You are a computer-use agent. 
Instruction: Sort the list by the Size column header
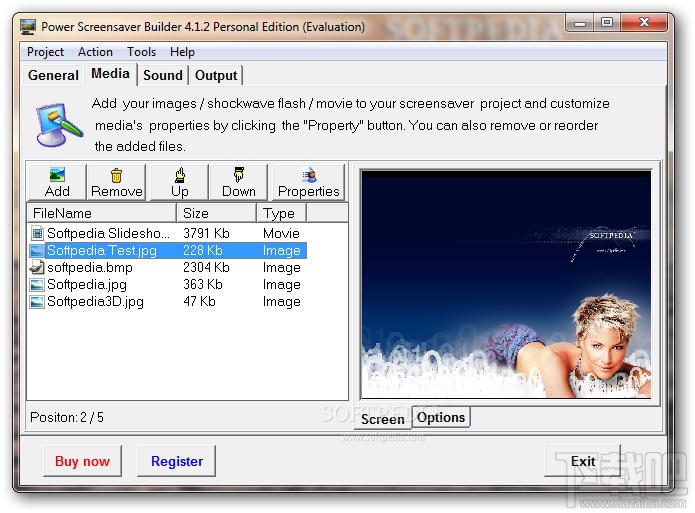(216, 213)
